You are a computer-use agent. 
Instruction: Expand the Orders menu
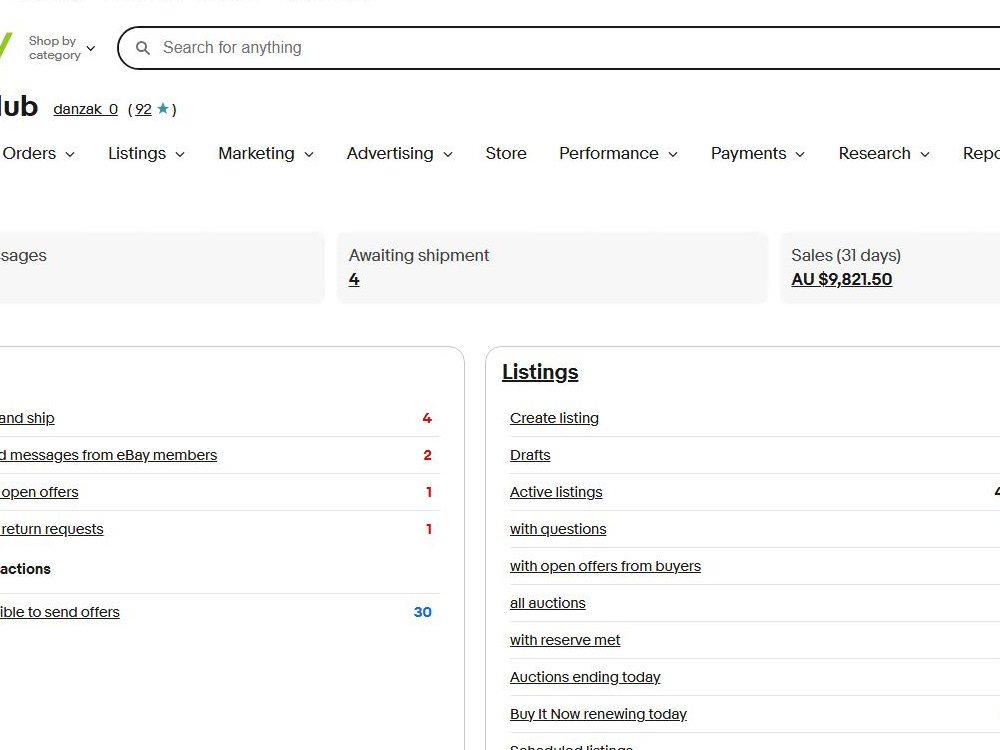coord(39,154)
